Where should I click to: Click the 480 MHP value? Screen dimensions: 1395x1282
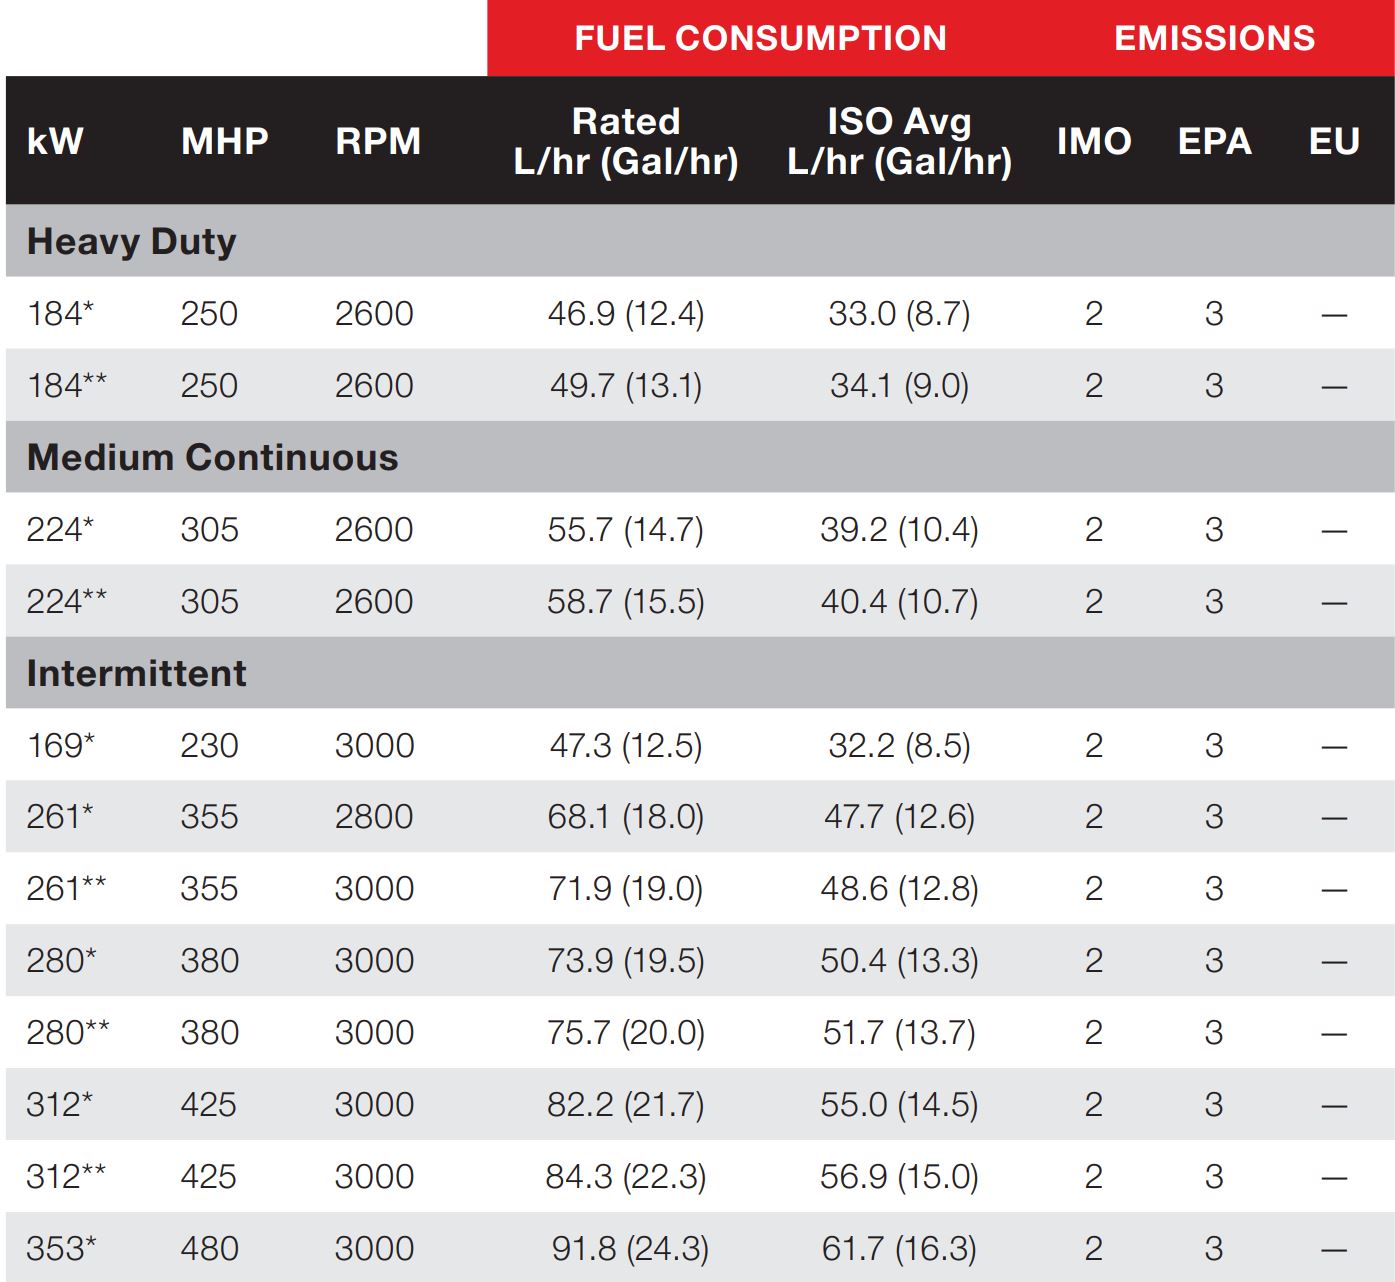point(209,1248)
